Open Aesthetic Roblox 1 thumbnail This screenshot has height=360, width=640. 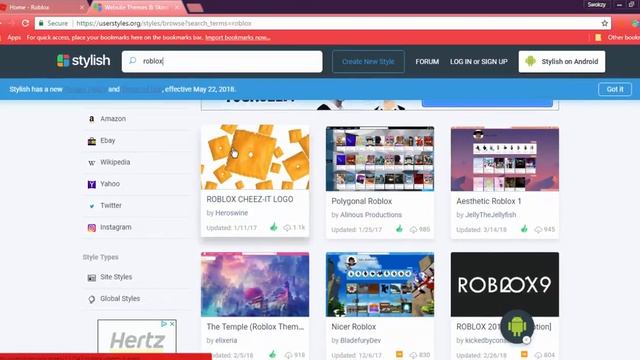point(505,159)
